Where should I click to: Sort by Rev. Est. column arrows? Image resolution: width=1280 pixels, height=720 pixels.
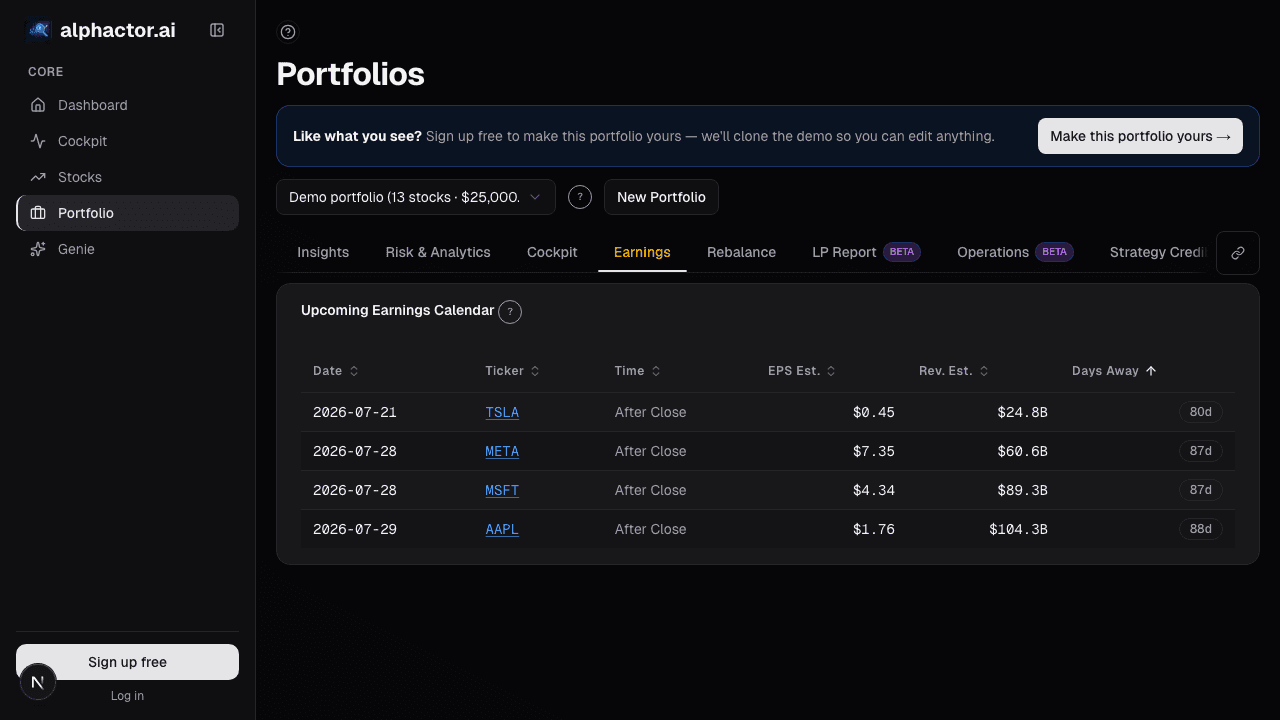tap(984, 371)
